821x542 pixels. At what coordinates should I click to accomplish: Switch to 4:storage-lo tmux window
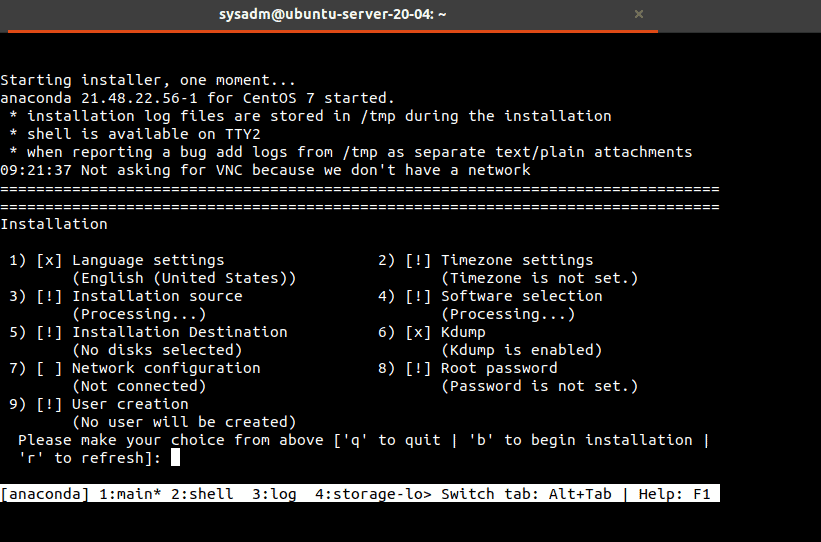tap(373, 494)
